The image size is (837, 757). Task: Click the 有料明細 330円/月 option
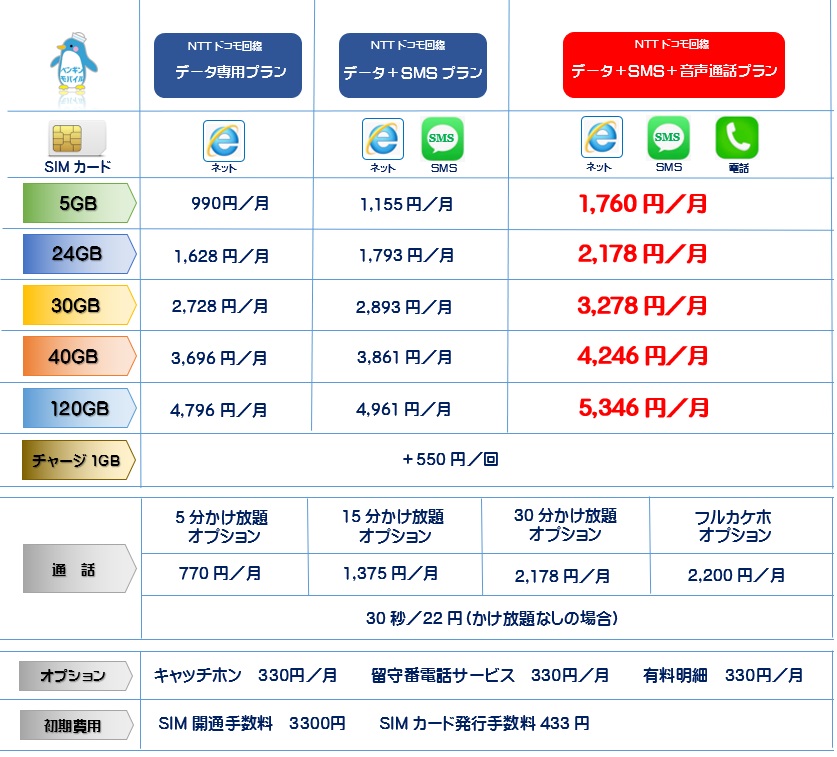tap(723, 675)
